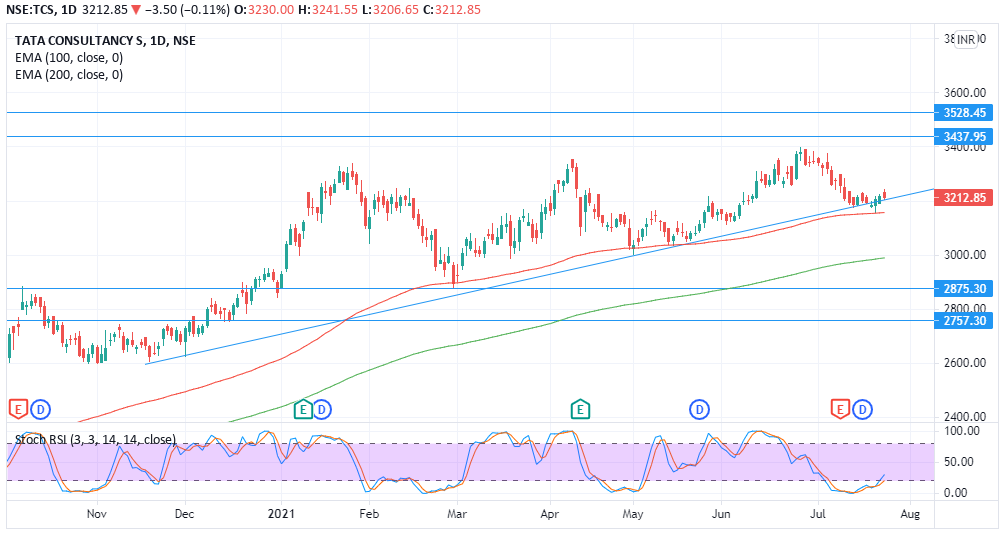Click the leftmost blue D dividend marker
Viewport: 1005px width, 535px height.
[40, 408]
